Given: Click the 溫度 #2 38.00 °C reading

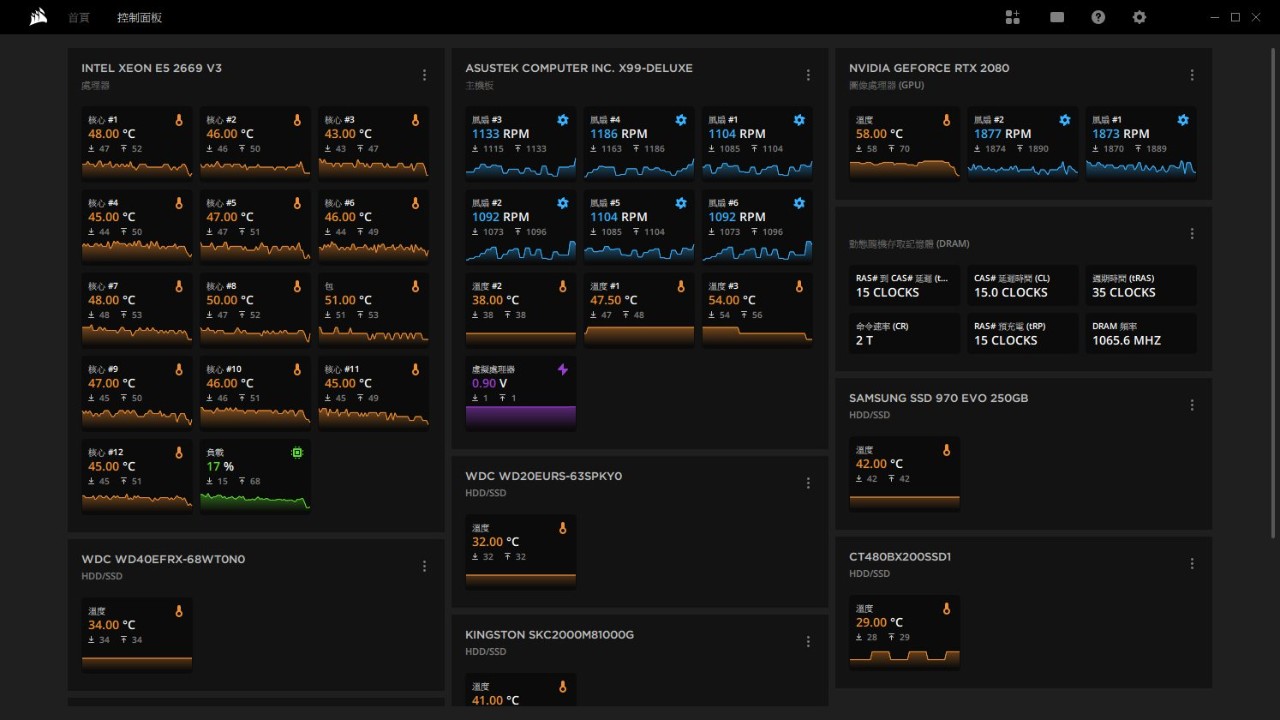Looking at the screenshot, I should click(x=495, y=300).
